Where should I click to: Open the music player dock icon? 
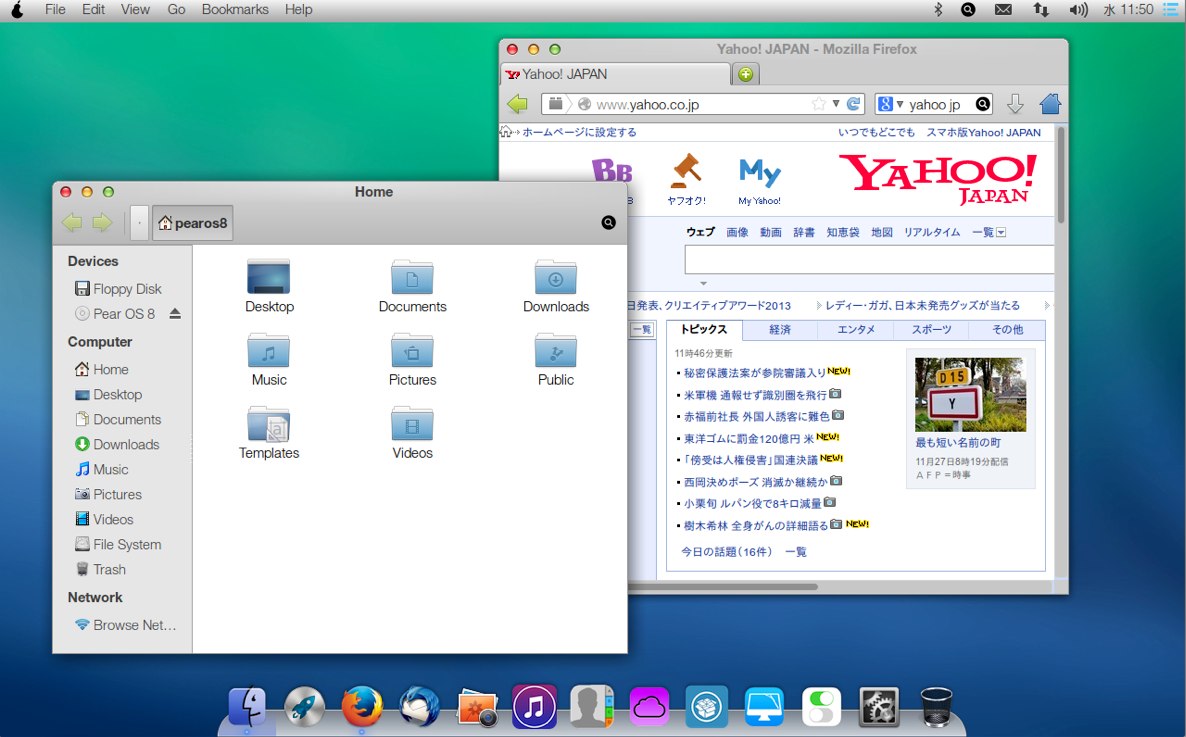(x=534, y=707)
